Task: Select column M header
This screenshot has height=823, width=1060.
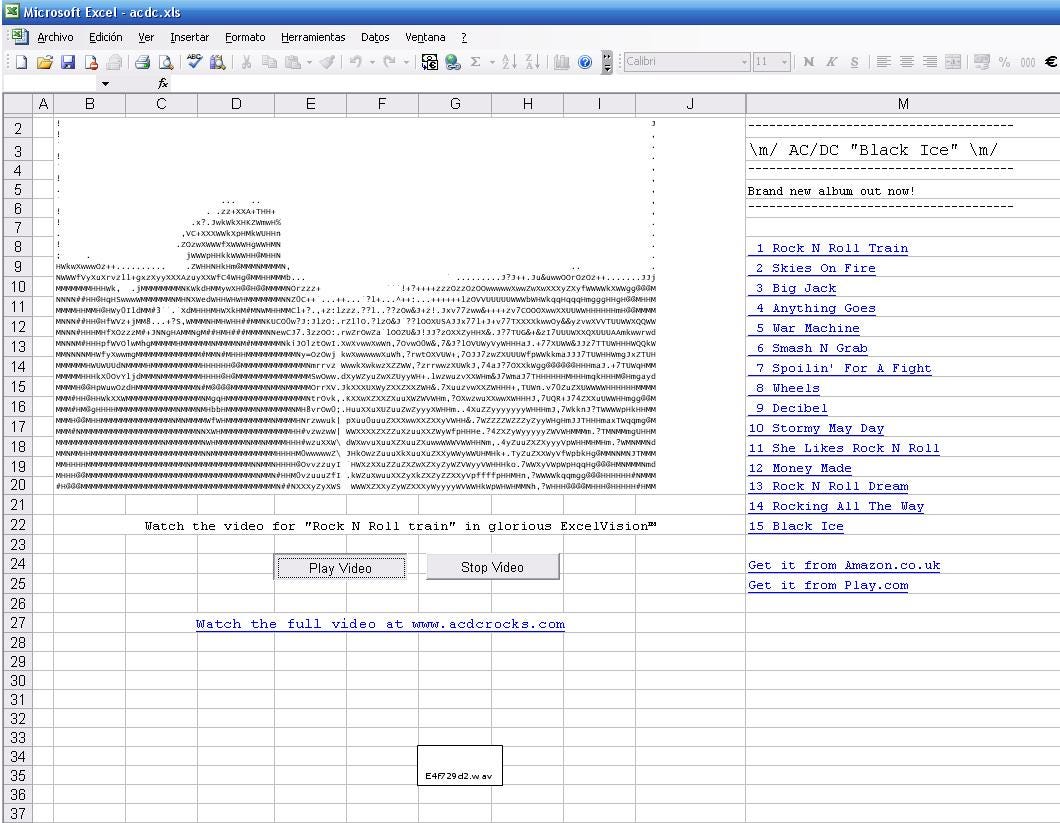Action: coord(902,103)
